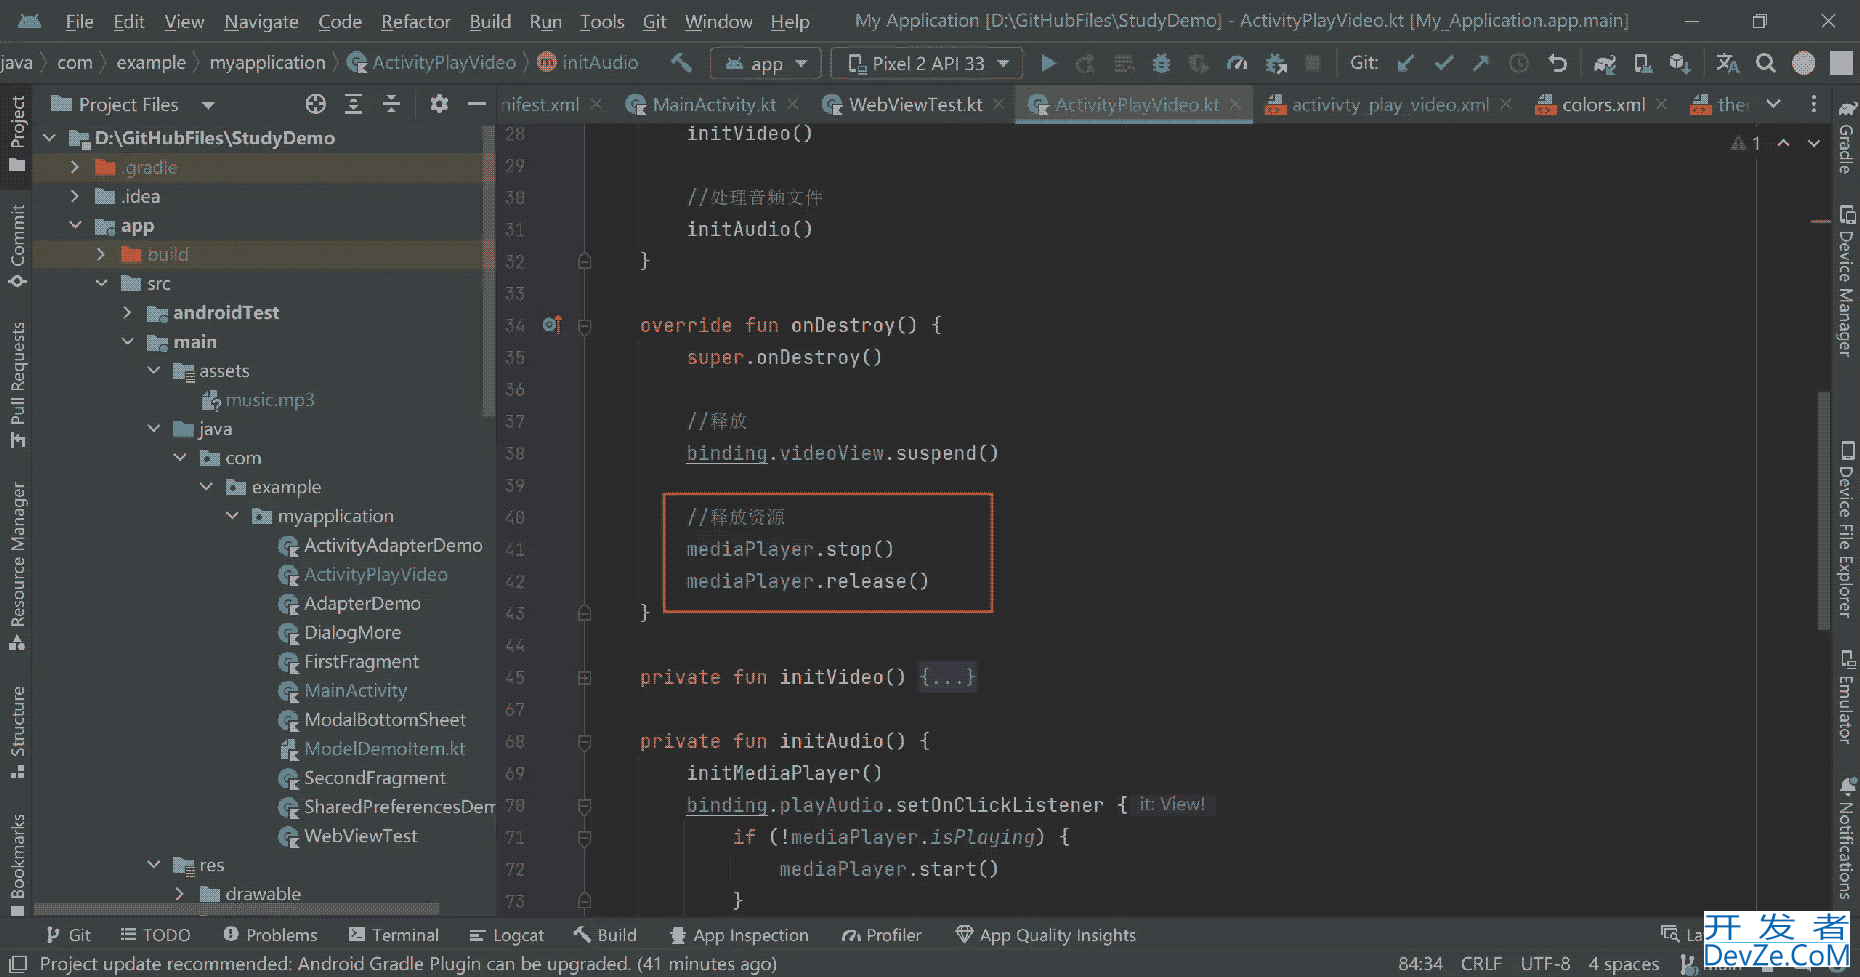Viewport: 1860px width, 977px height.
Task: Open editor tabs more options menu
Action: click(x=1814, y=104)
